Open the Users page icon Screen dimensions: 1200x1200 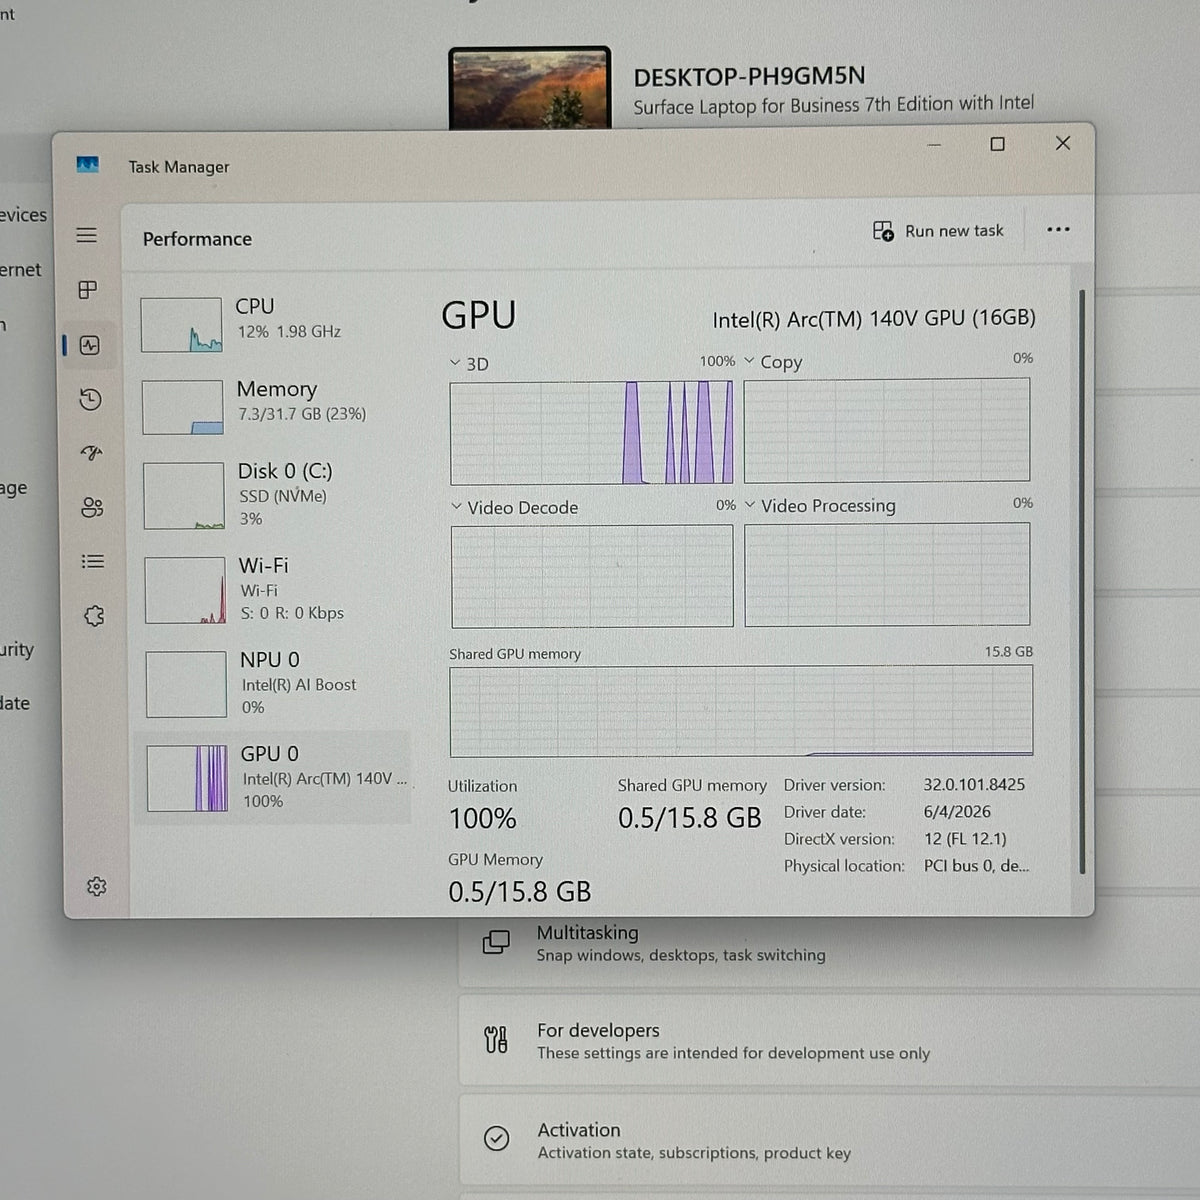pos(92,507)
